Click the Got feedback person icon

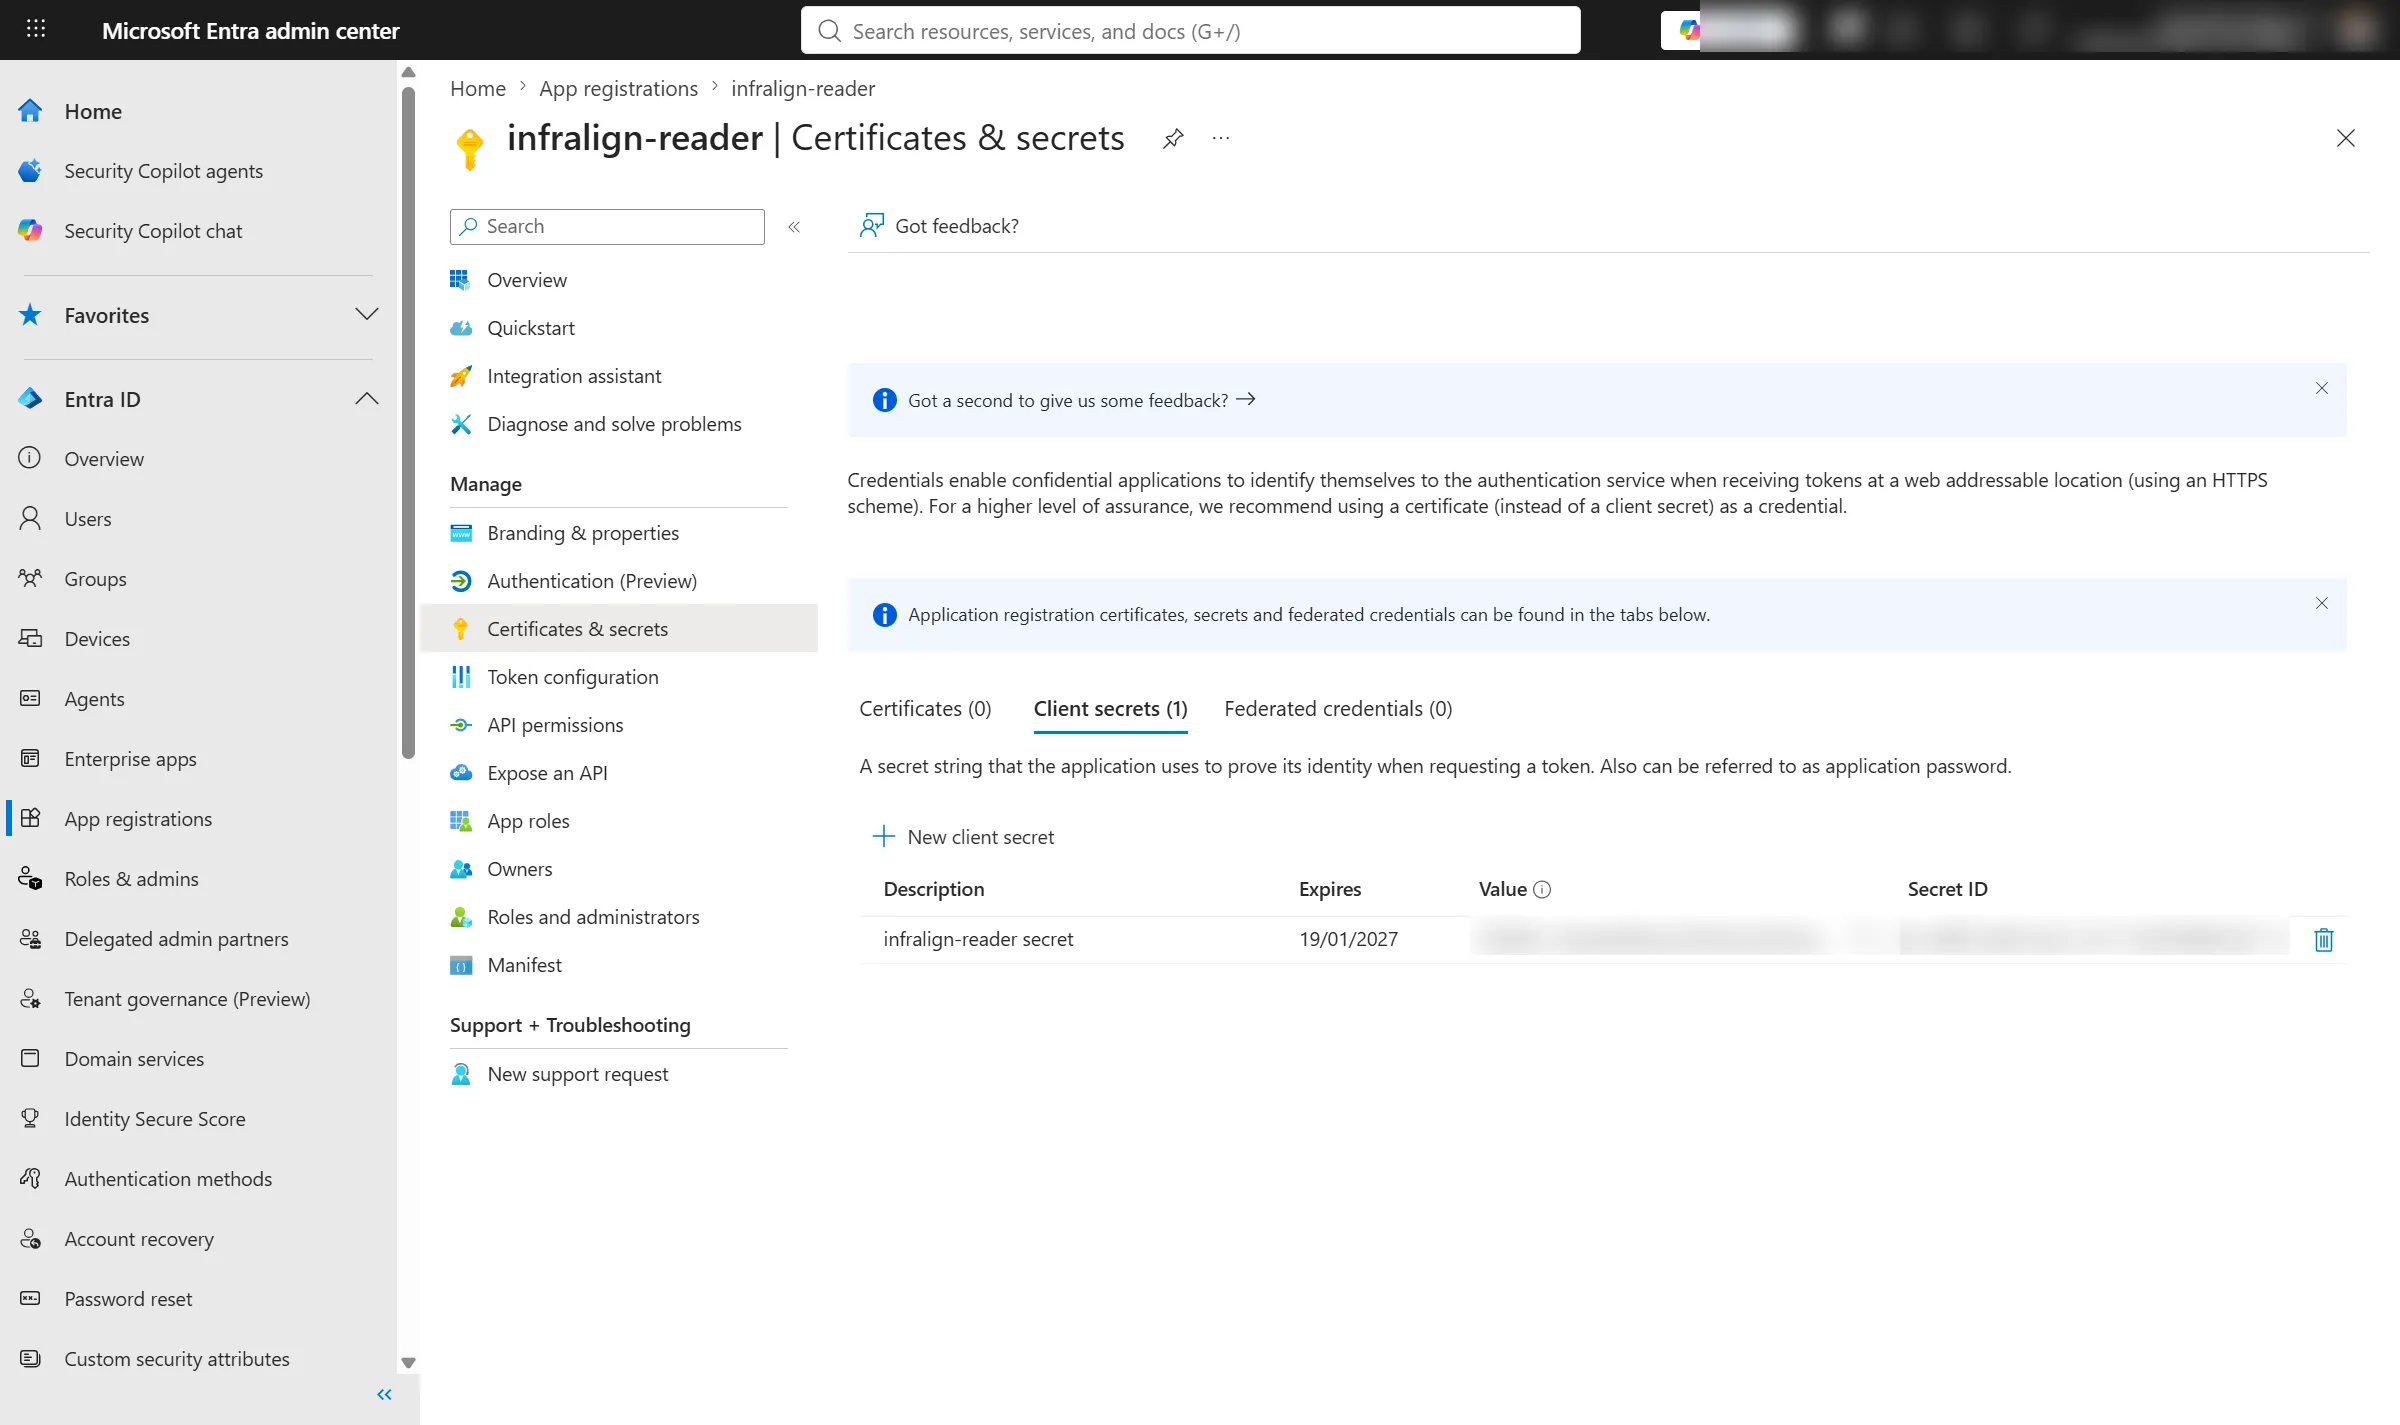[x=872, y=226]
